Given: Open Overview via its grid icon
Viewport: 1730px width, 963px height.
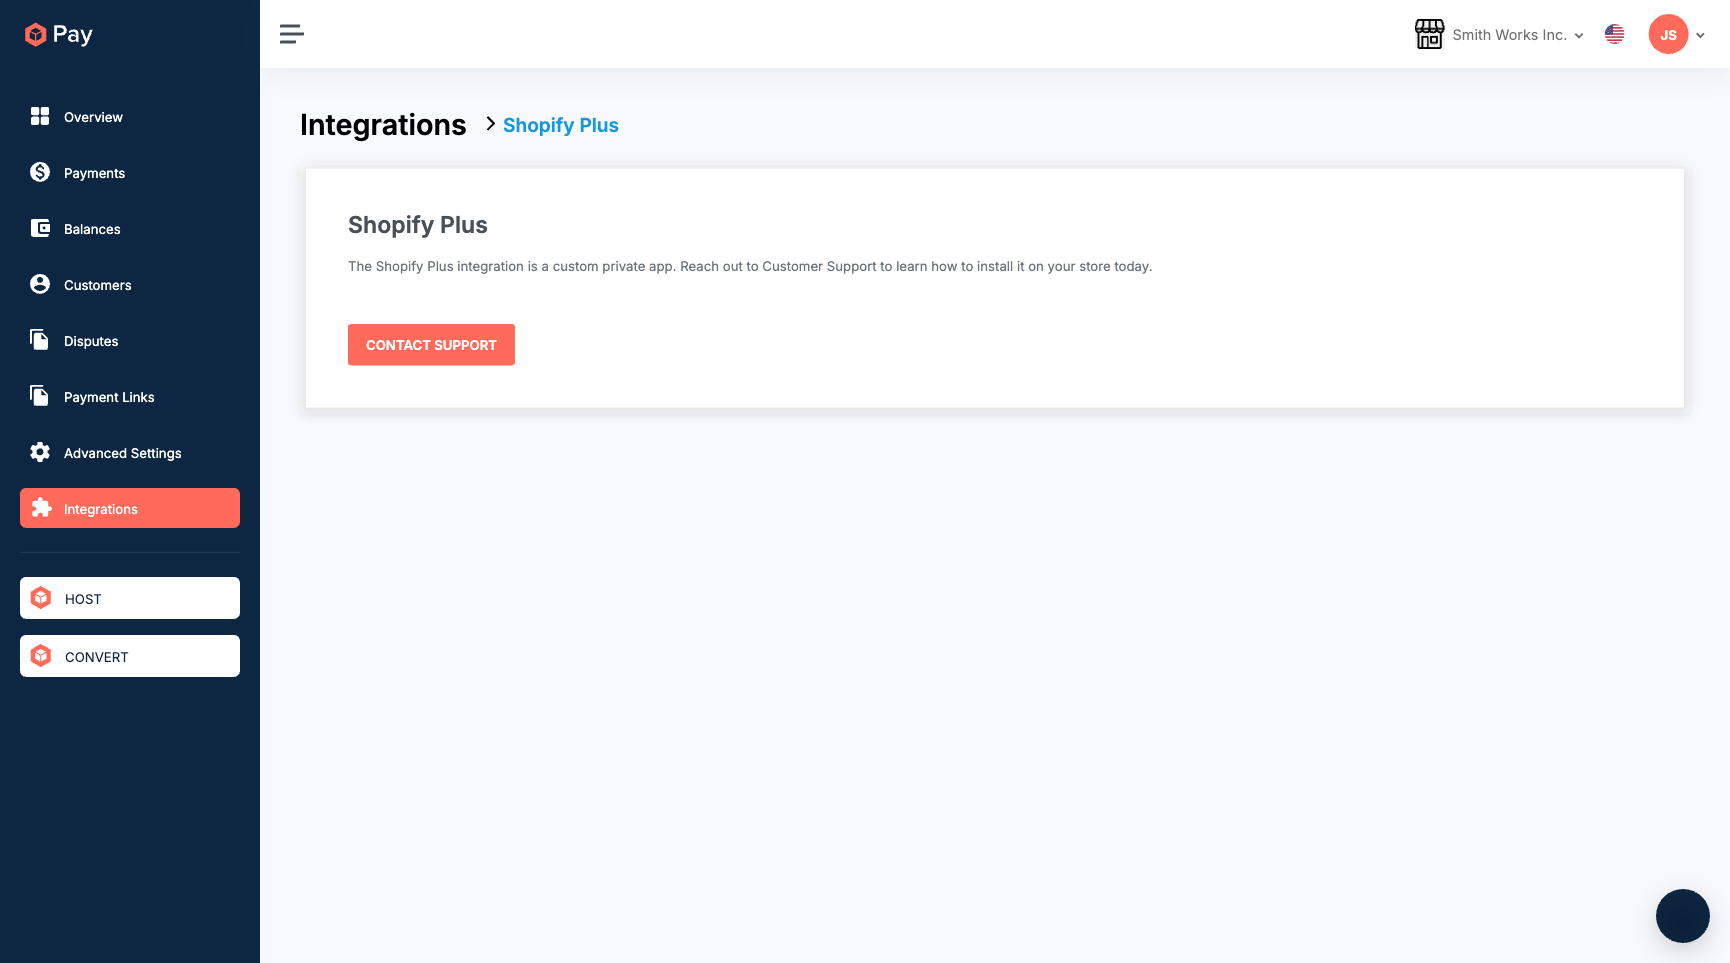Looking at the screenshot, I should pyautogui.click(x=40, y=116).
